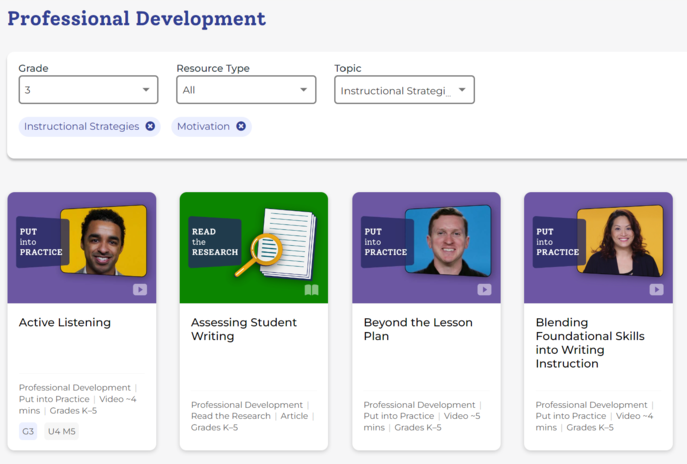Click book icon on Assessing Student Writing card
687x464 pixels.
pos(311,290)
